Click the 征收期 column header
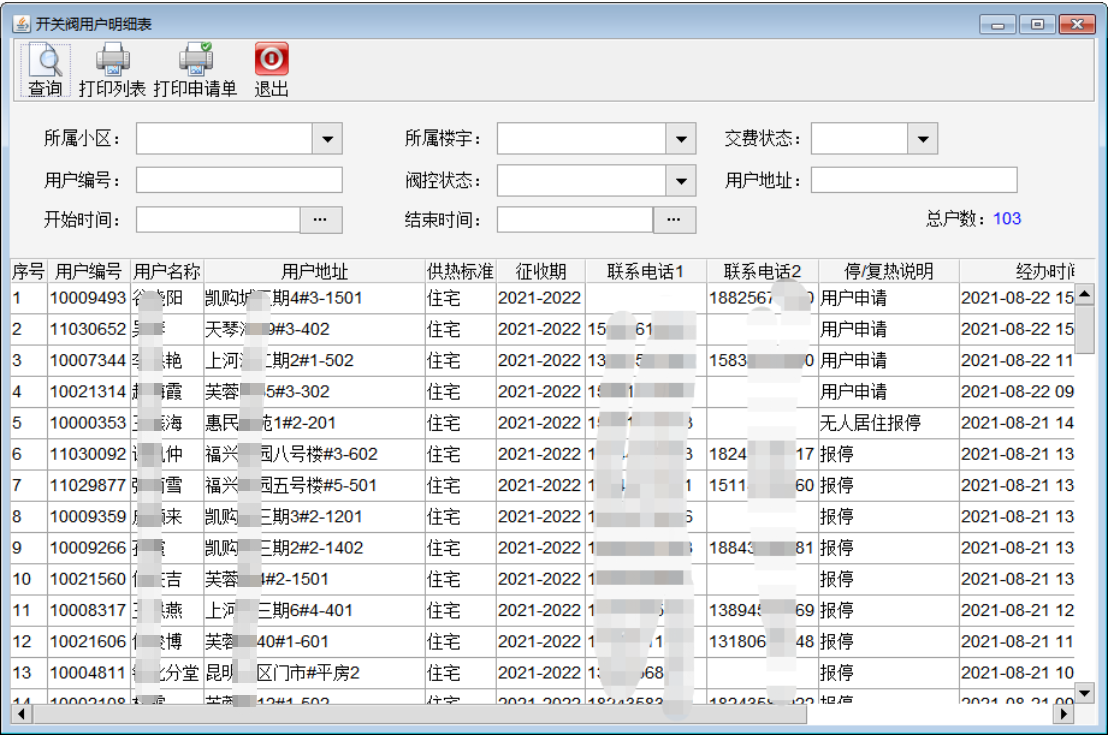 [540, 271]
